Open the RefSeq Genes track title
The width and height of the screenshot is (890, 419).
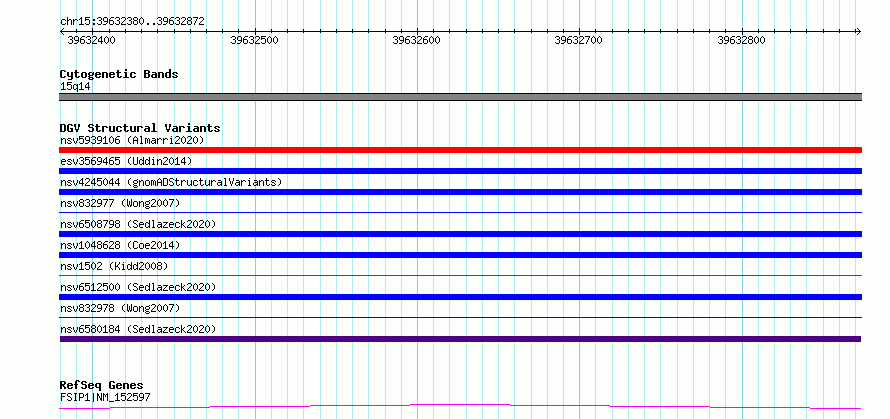pos(101,386)
